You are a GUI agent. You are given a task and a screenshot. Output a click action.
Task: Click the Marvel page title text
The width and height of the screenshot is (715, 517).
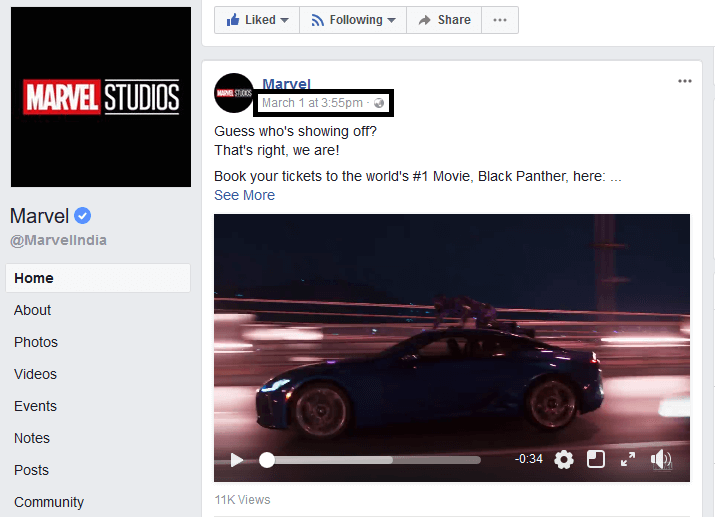coord(39,216)
